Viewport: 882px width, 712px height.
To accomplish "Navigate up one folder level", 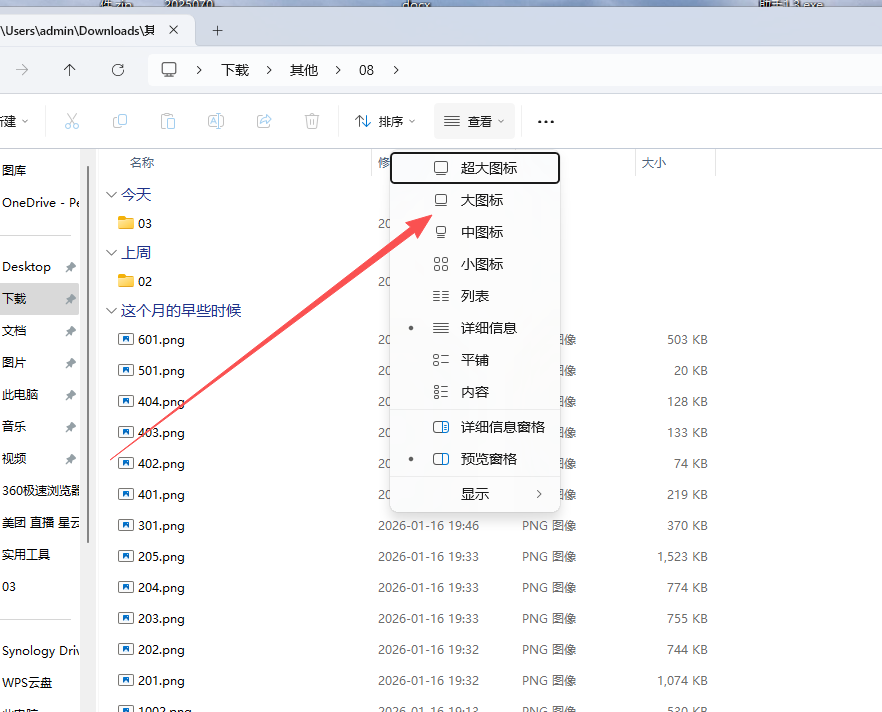I will [x=69, y=70].
